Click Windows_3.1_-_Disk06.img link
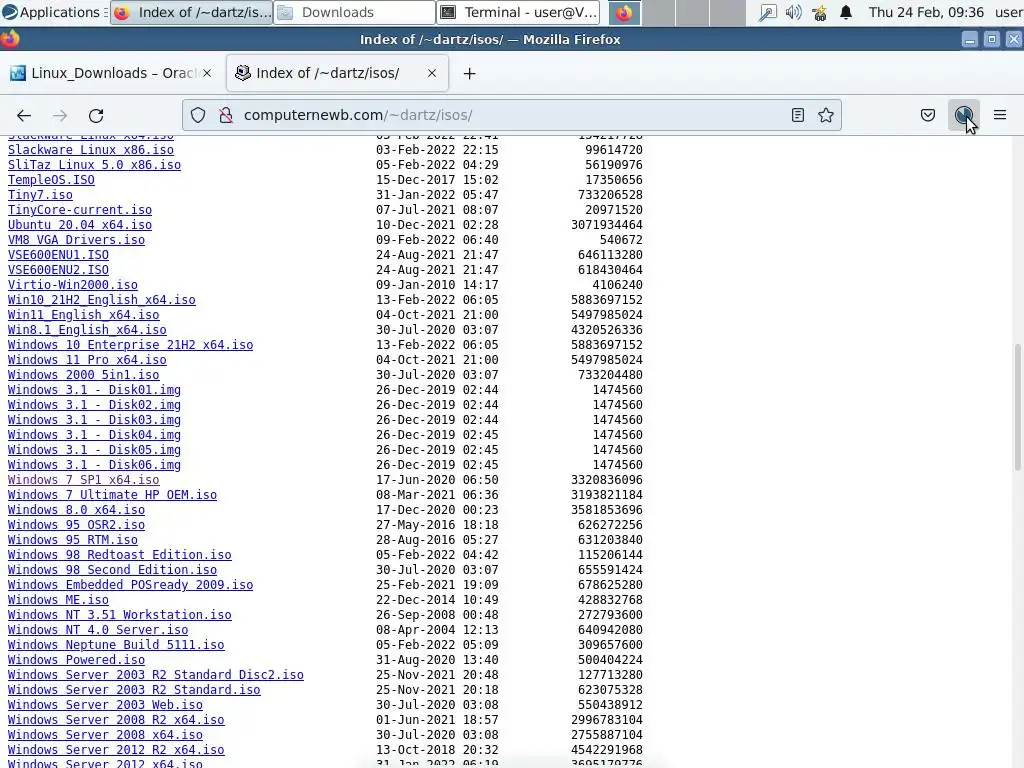 [x=94, y=465]
